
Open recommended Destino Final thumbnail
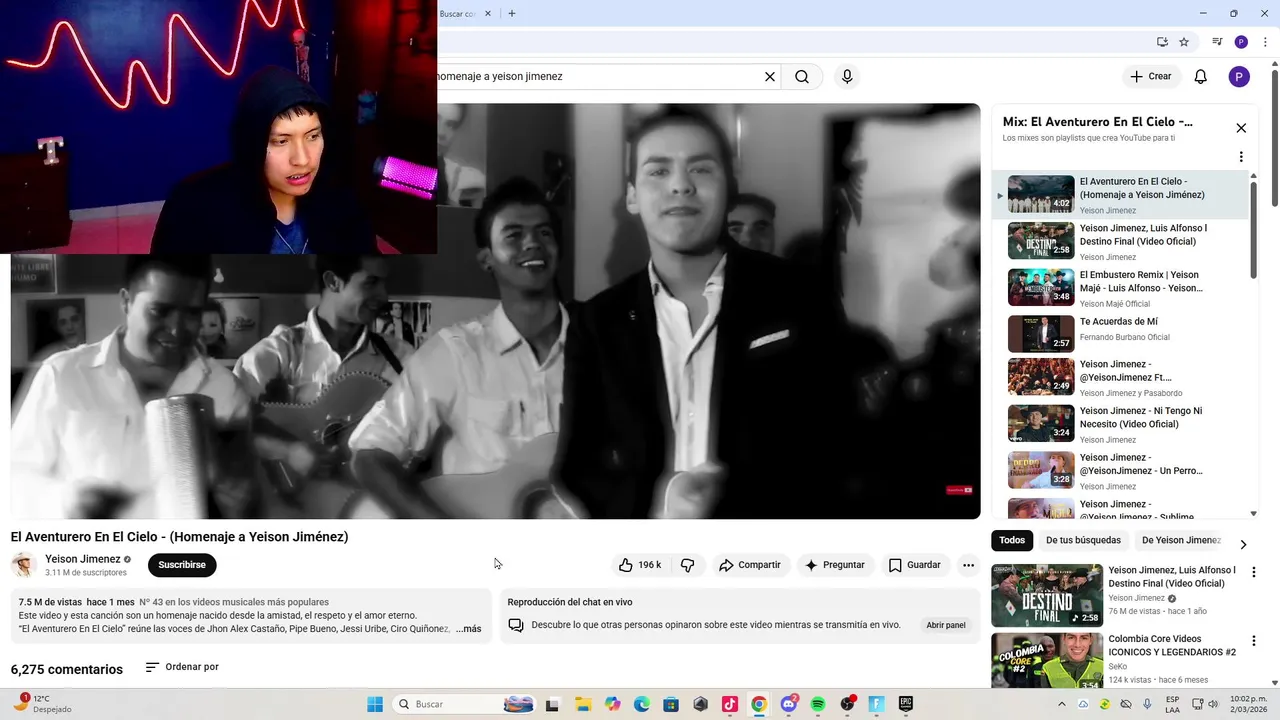click(x=1047, y=595)
